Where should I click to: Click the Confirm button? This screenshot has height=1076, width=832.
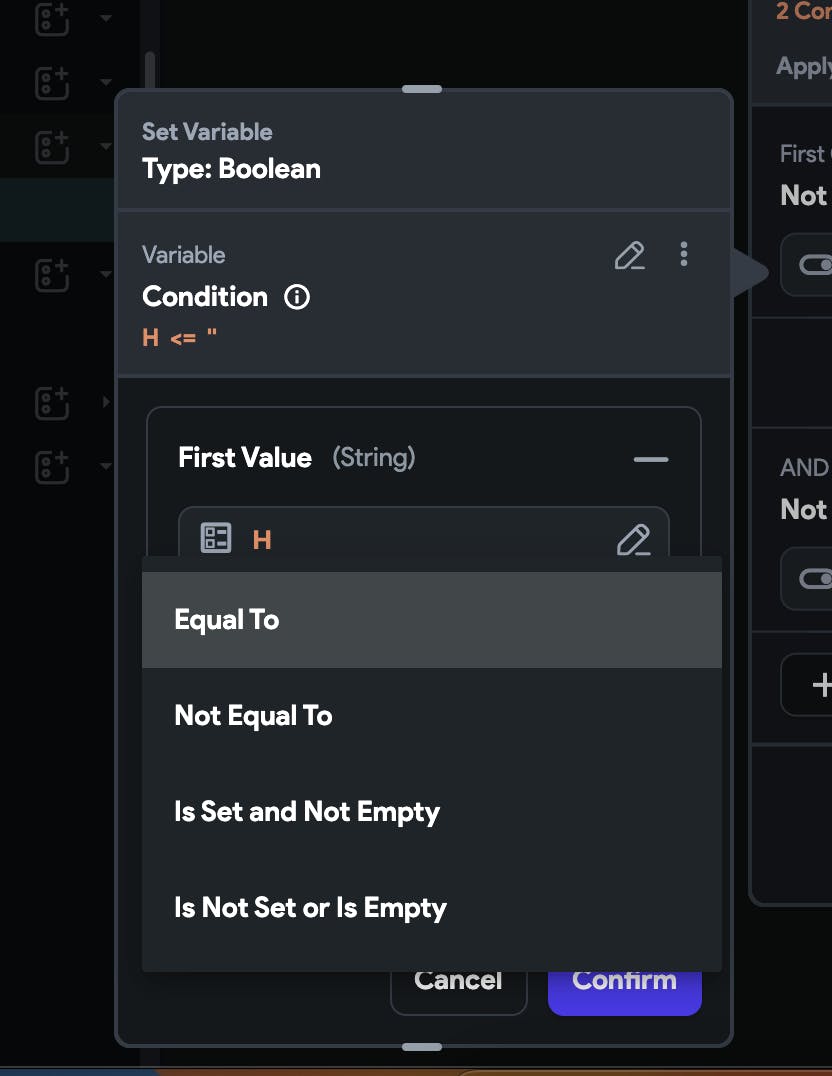(x=624, y=982)
